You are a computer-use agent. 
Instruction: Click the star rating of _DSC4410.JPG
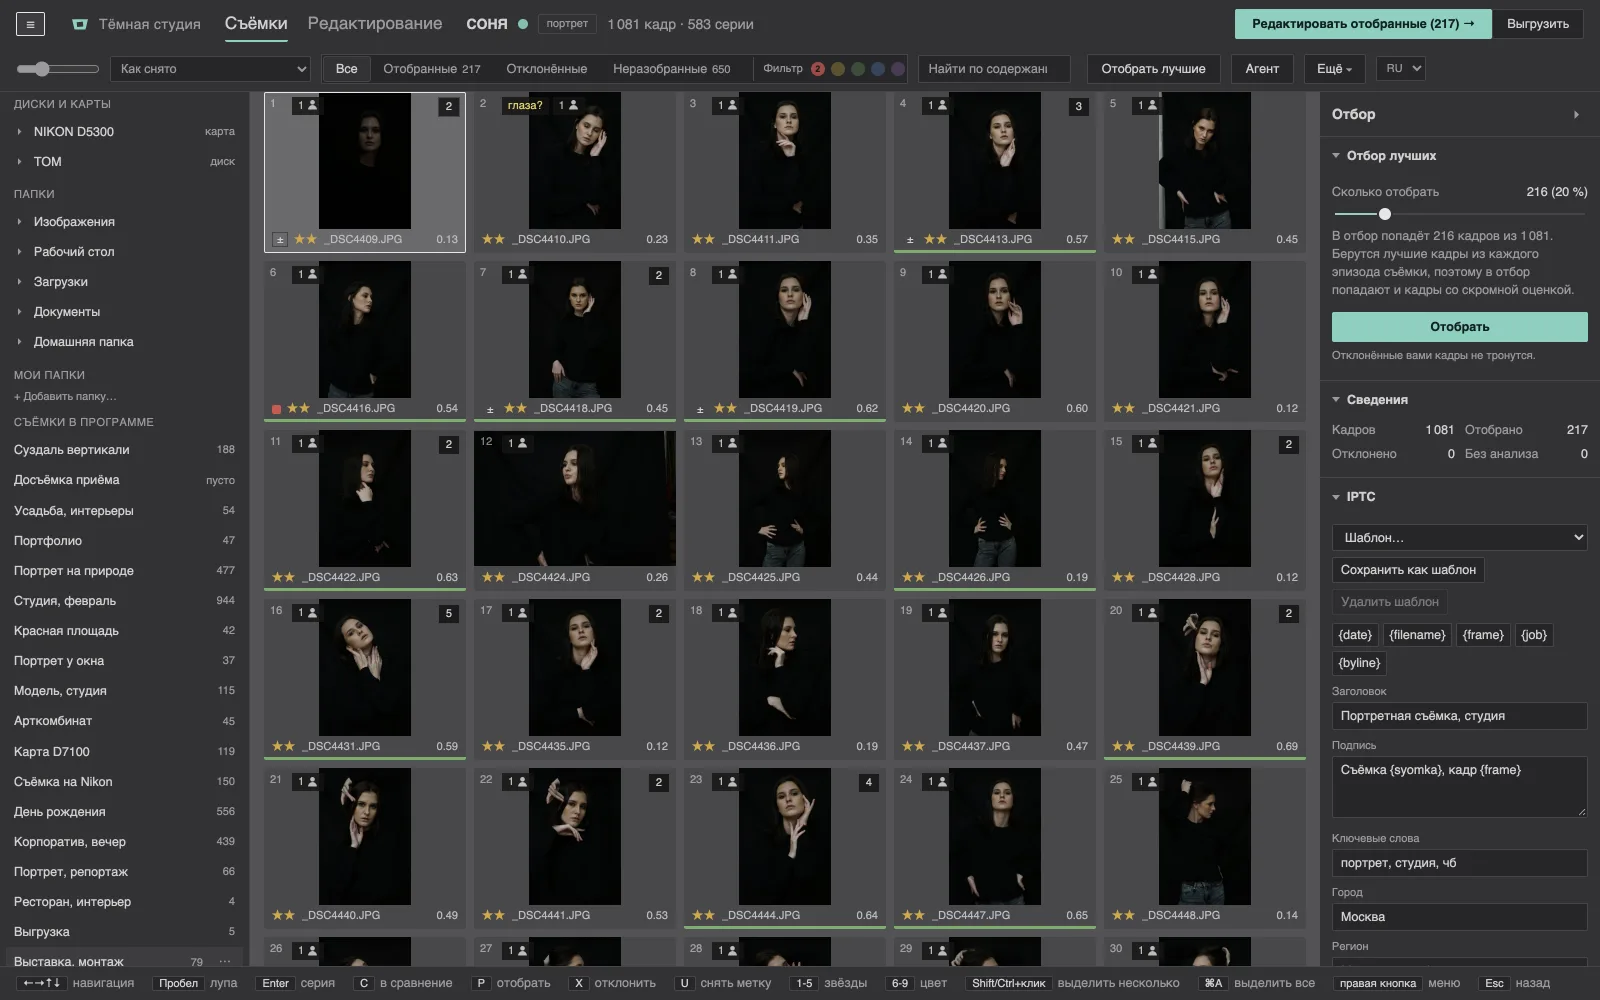(493, 240)
